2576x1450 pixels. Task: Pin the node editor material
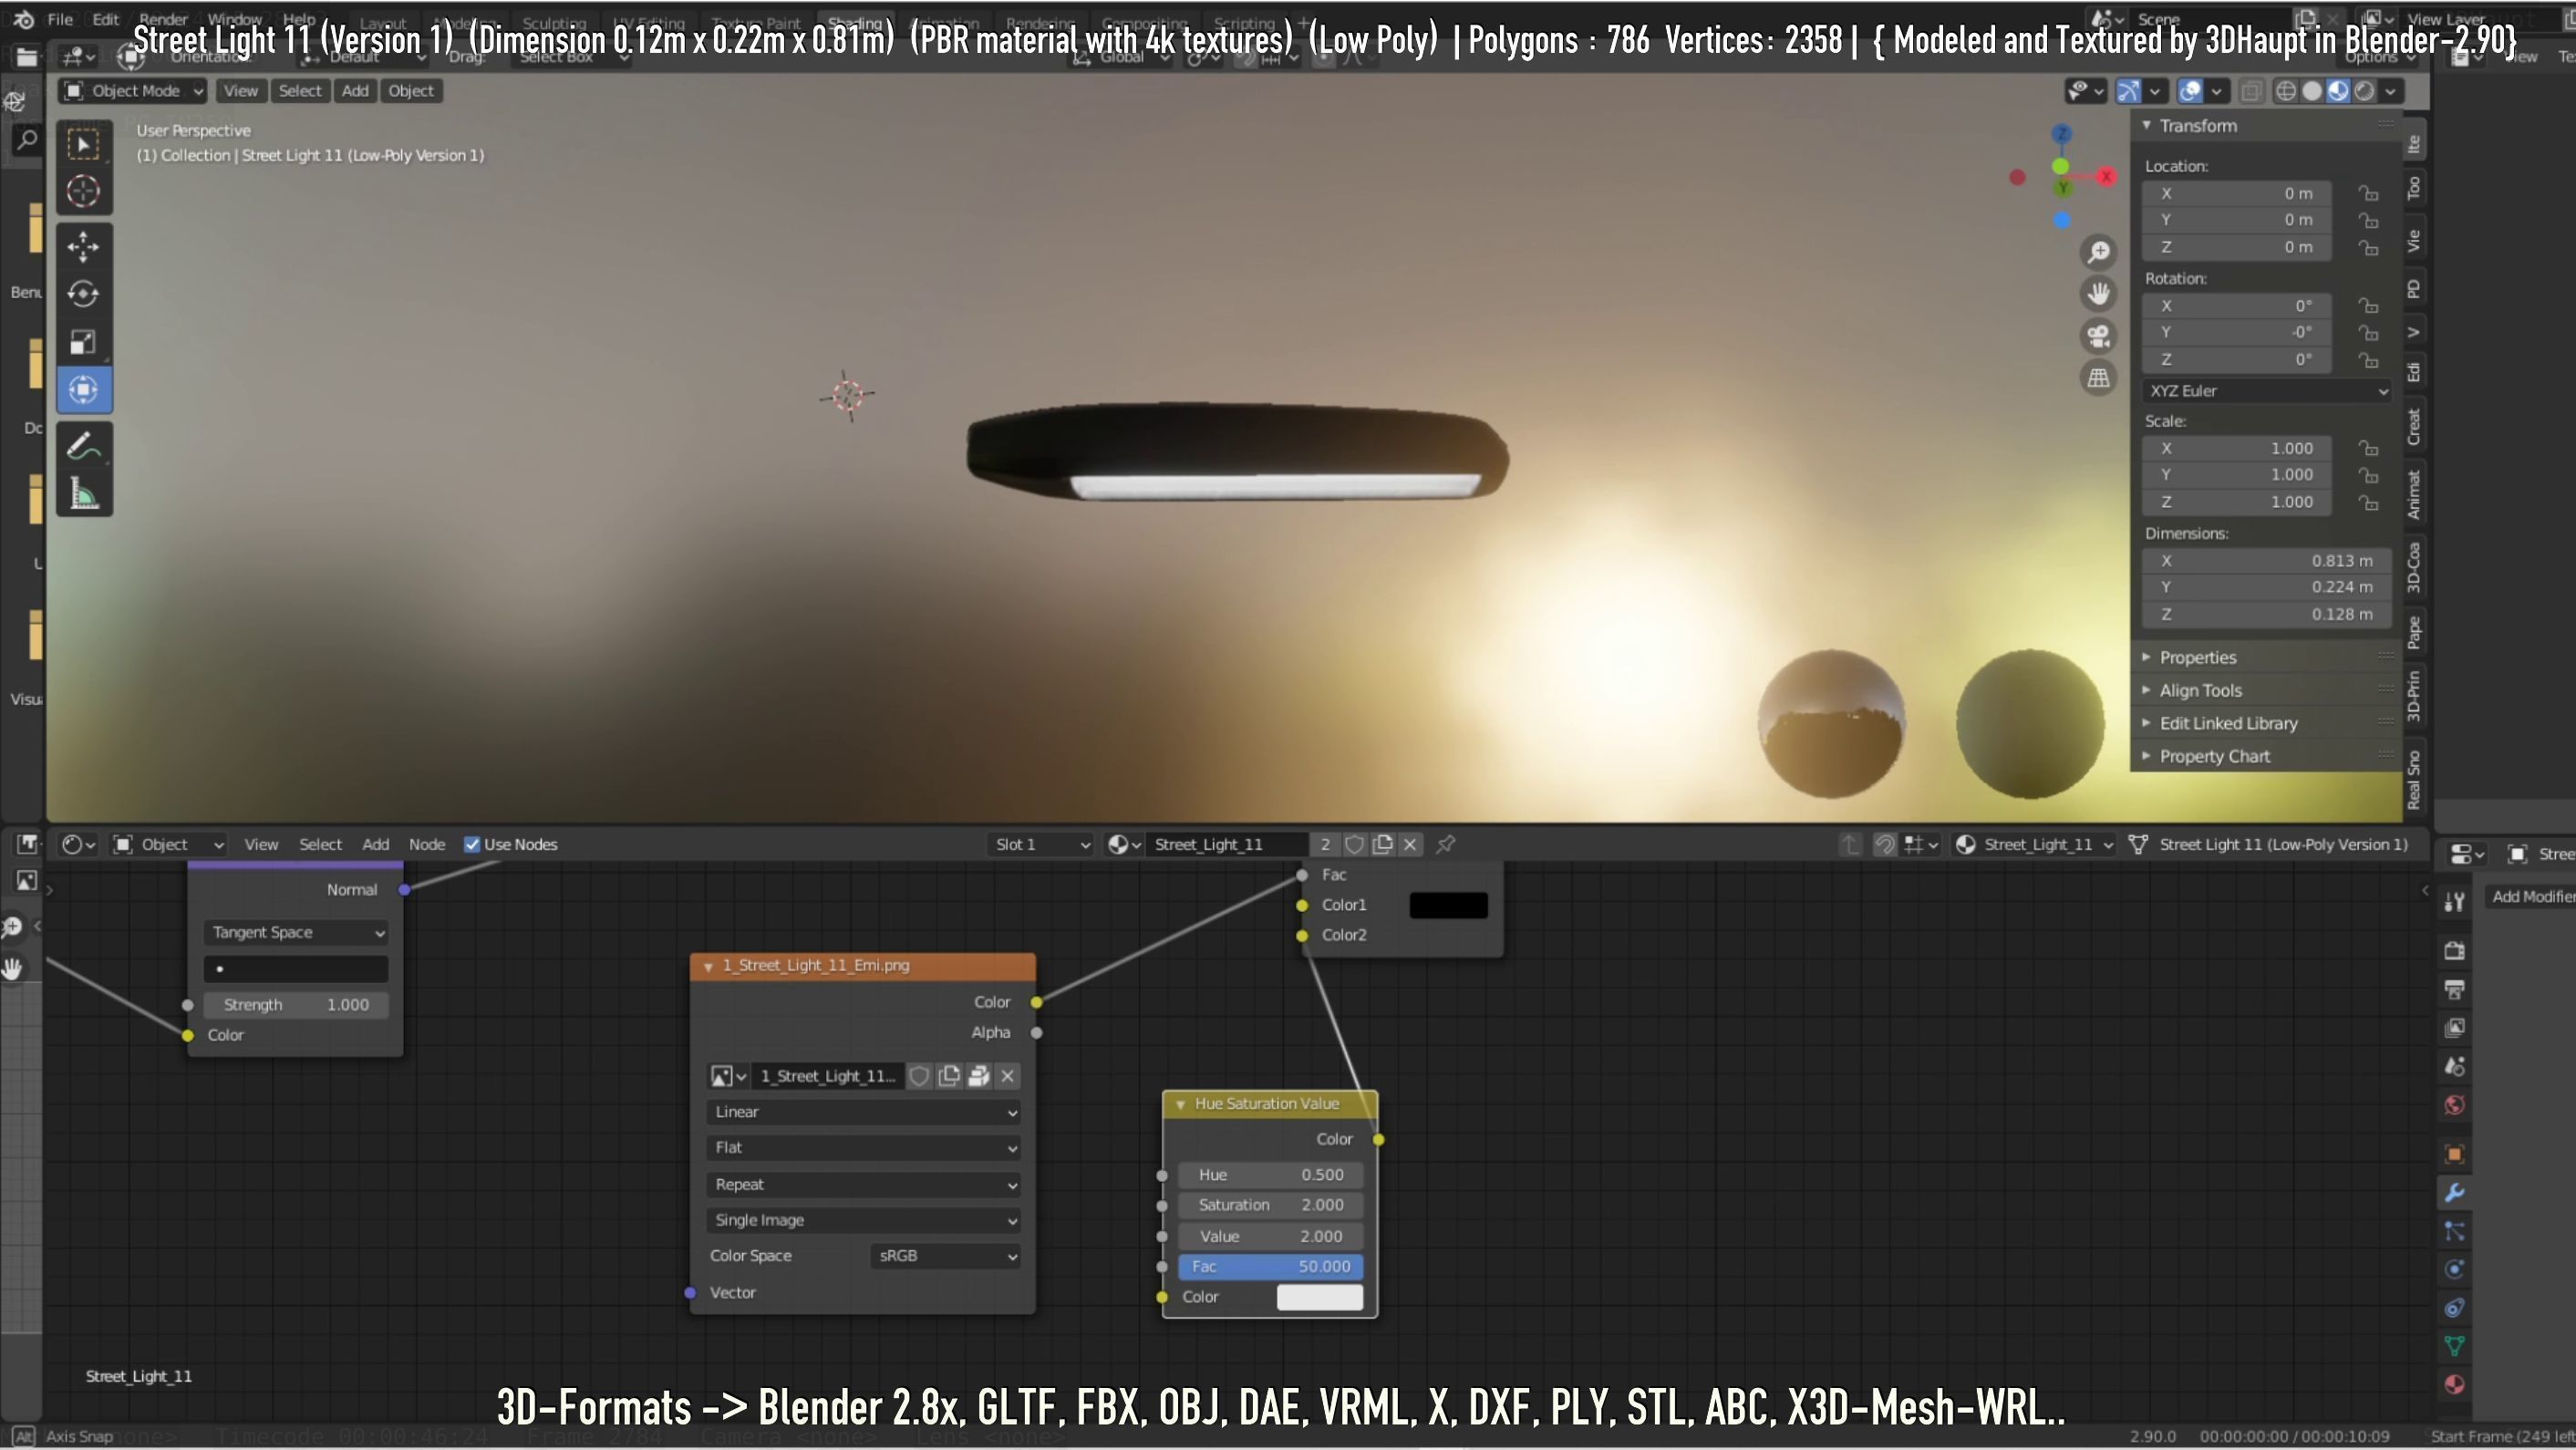pos(1446,845)
